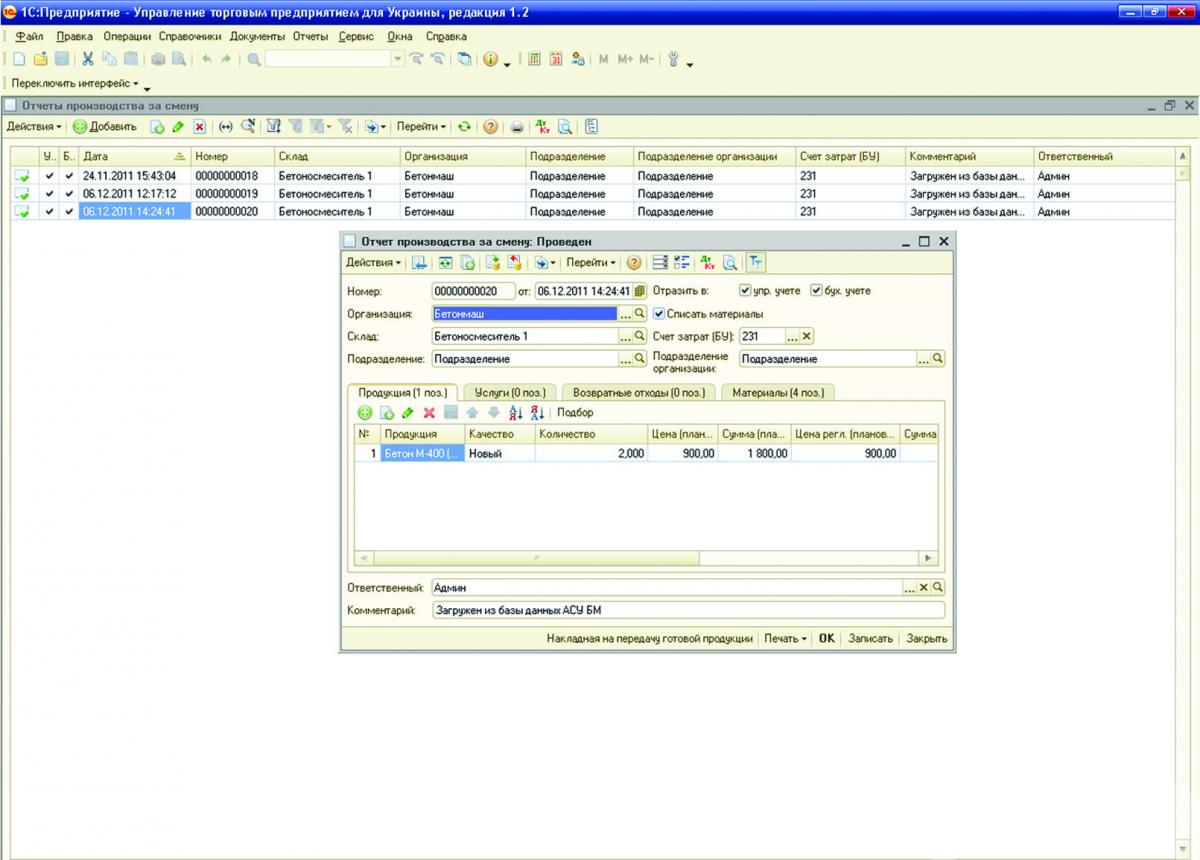Switch to Материалы (4 поз.) tab
The width and height of the screenshot is (1200, 860).
coord(778,393)
